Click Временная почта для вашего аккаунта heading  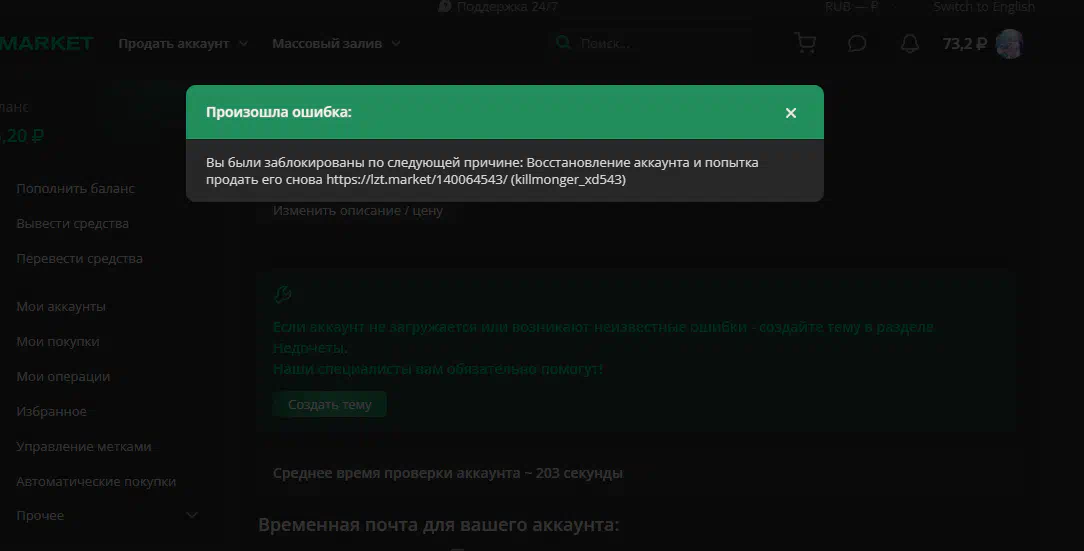coord(438,525)
